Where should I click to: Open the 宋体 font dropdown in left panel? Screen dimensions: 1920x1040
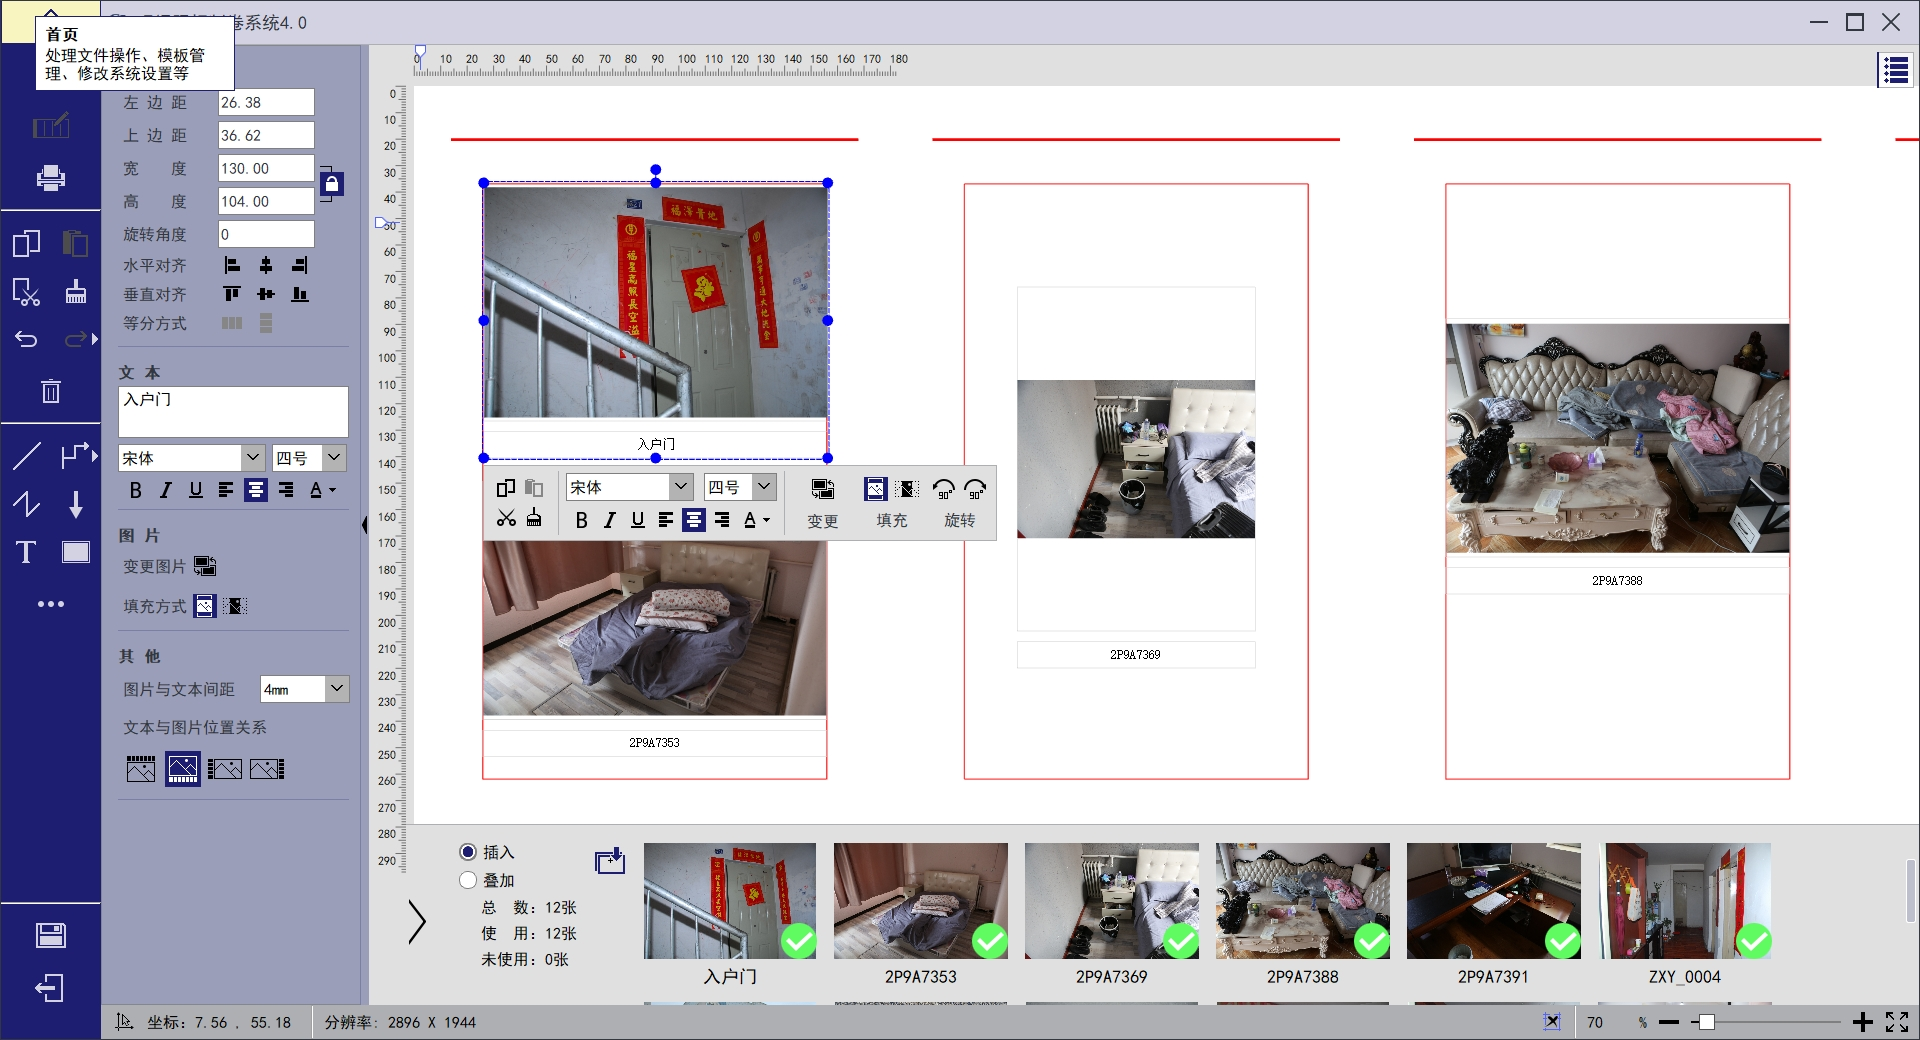pos(253,458)
